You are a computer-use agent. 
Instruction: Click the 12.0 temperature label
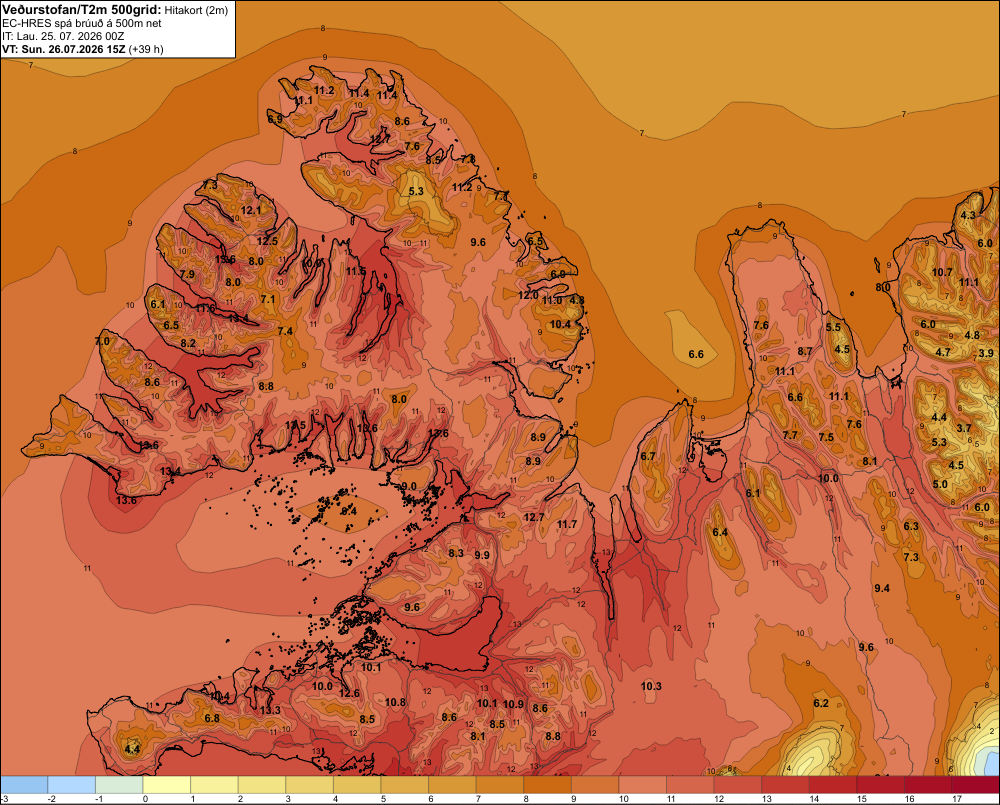528,295
